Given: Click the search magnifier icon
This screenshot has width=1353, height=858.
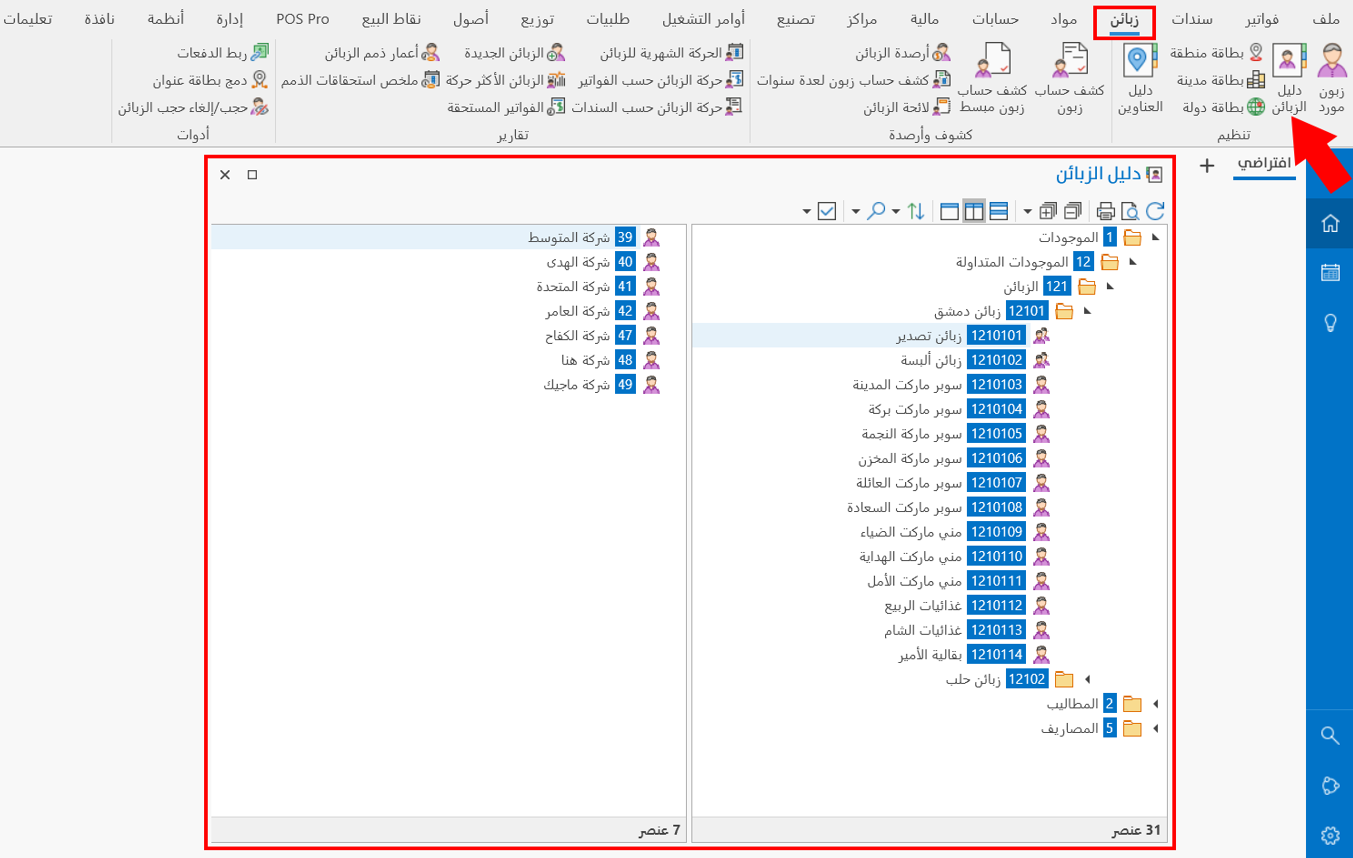Looking at the screenshot, I should [x=877, y=211].
